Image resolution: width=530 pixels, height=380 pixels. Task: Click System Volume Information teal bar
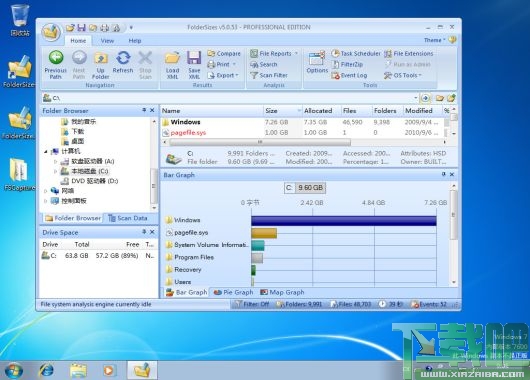[x=258, y=245]
